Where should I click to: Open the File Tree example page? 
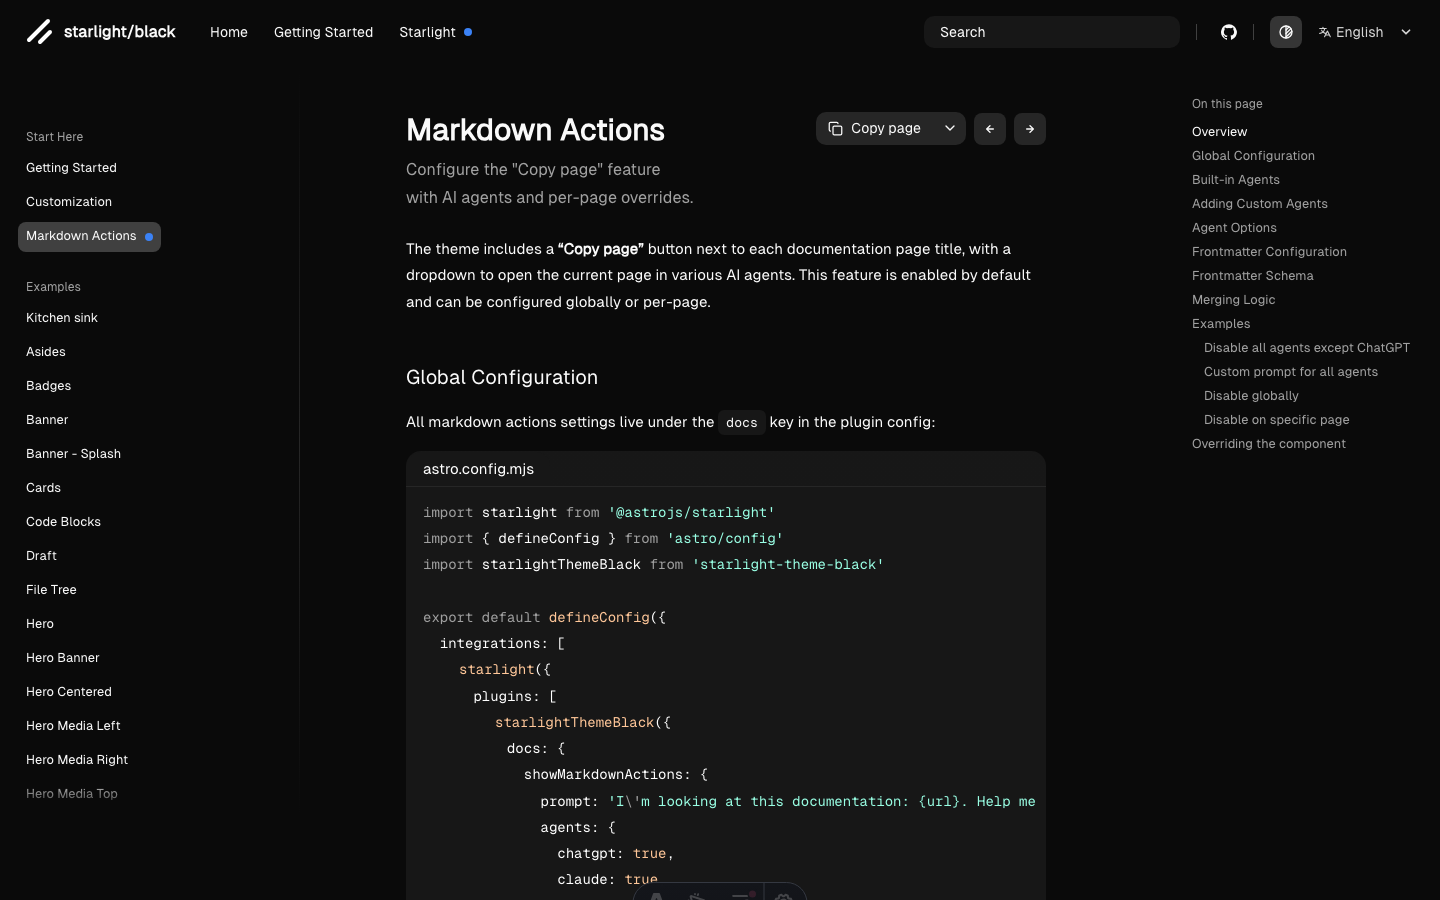[51, 590]
